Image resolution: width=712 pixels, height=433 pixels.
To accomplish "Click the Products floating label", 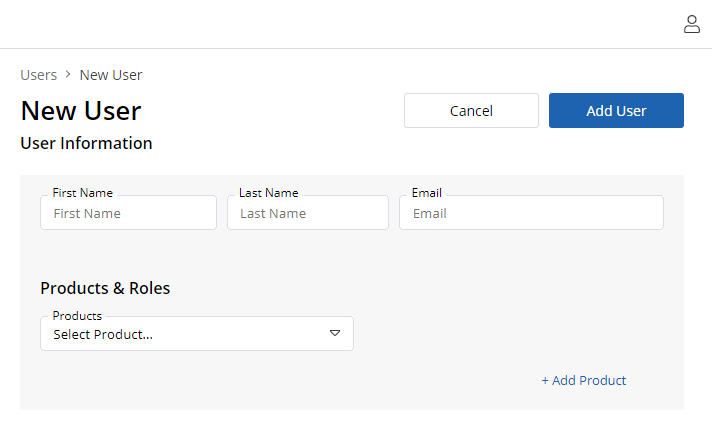I will pyautogui.click(x=77, y=315).
